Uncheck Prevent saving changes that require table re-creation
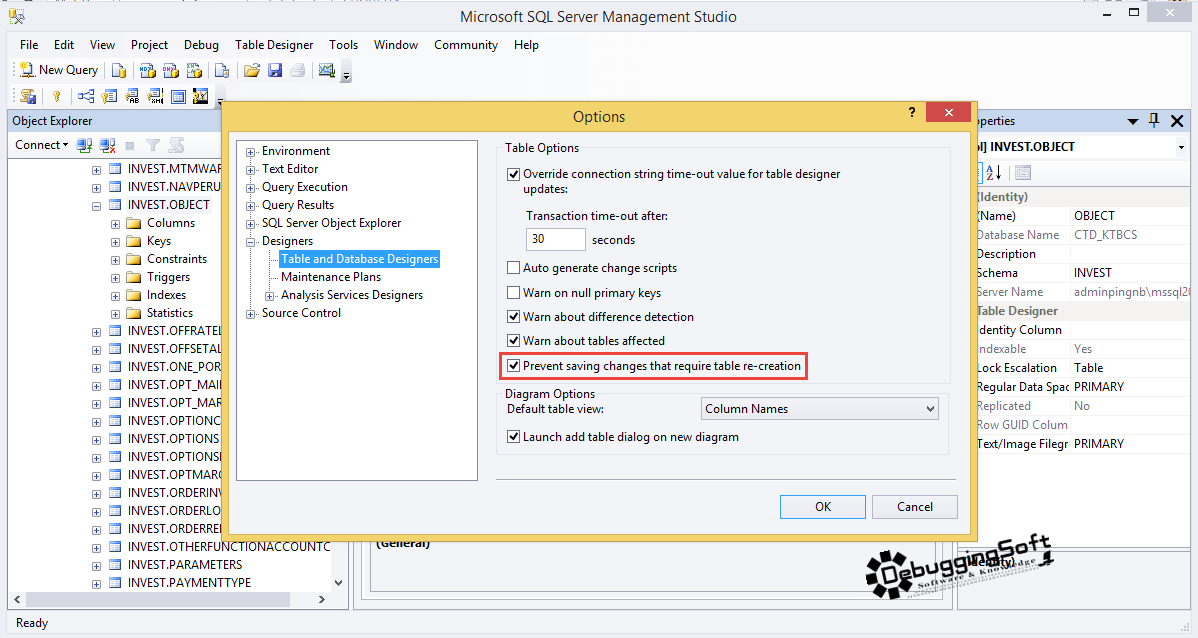 pos(514,366)
